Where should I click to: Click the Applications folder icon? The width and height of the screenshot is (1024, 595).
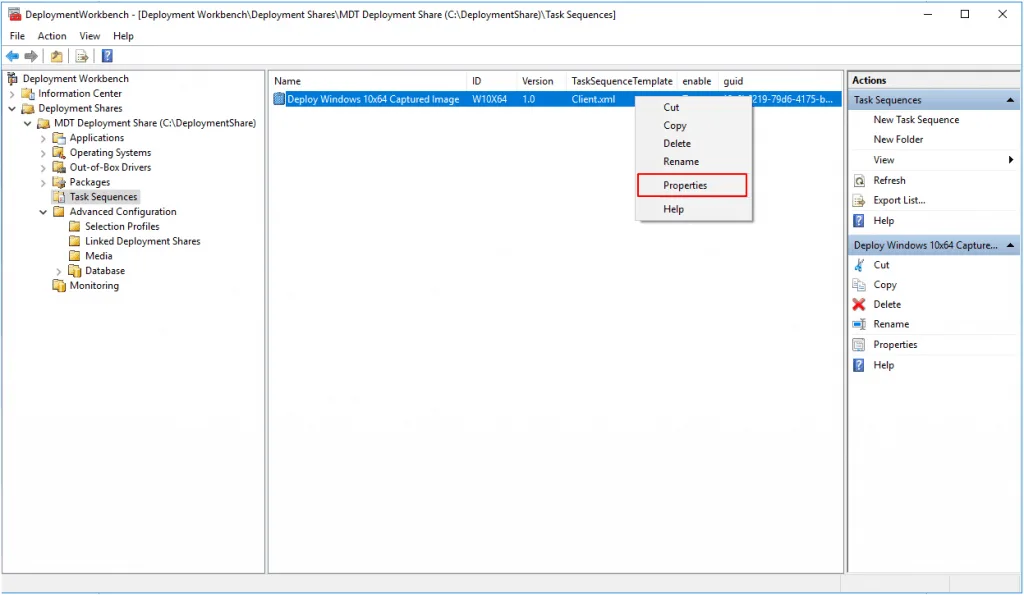point(59,138)
